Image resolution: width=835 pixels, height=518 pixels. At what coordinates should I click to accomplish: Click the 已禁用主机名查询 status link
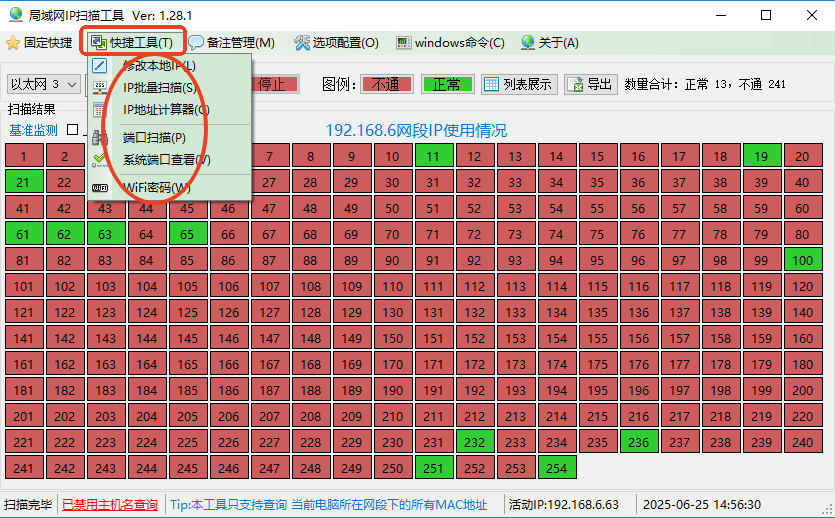pos(110,505)
